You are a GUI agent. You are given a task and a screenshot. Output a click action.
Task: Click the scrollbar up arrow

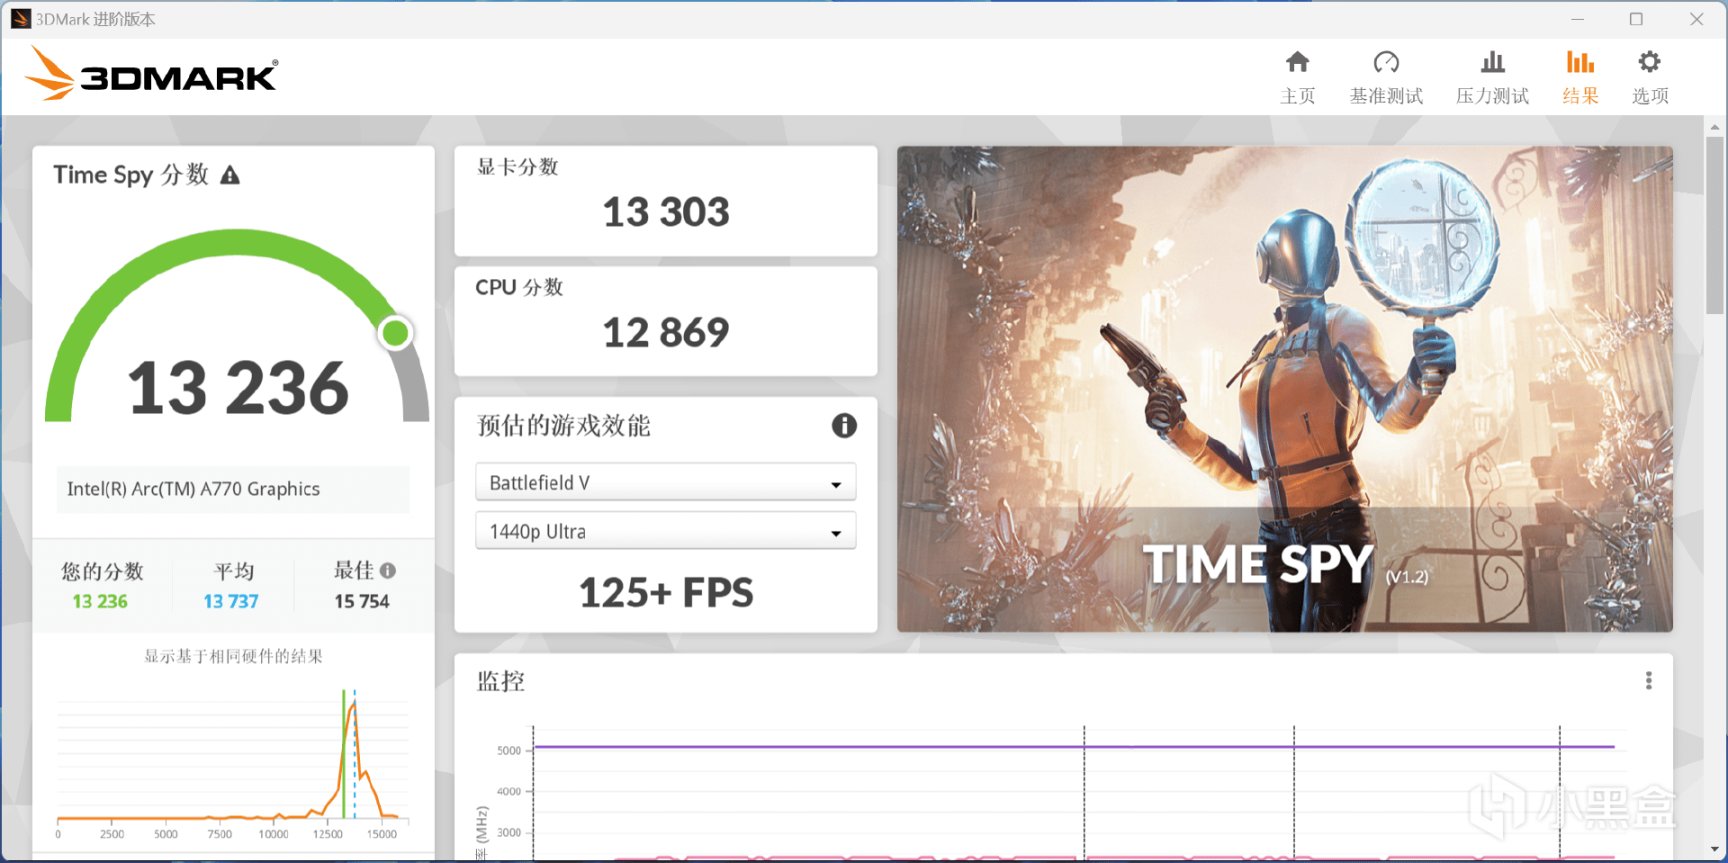[1715, 128]
